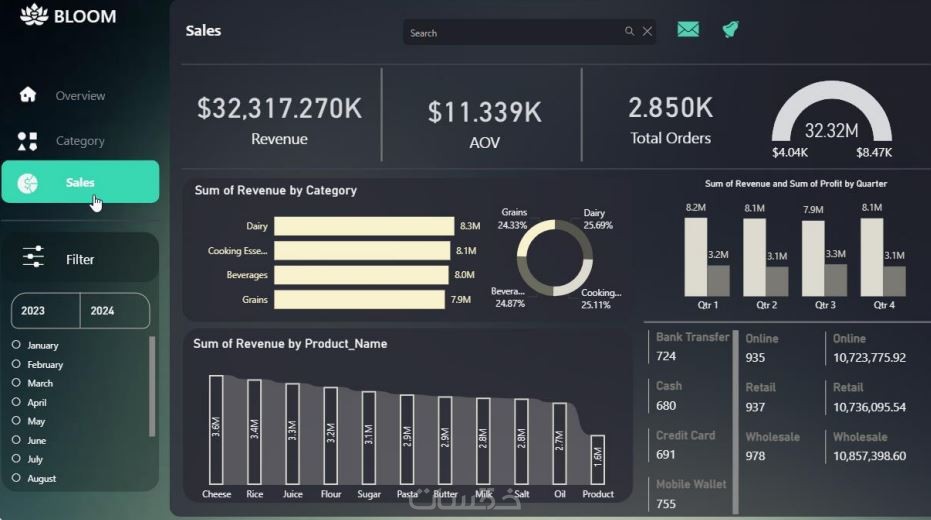Click into the Search input field
Image resolution: width=931 pixels, height=520 pixels.
click(x=514, y=33)
